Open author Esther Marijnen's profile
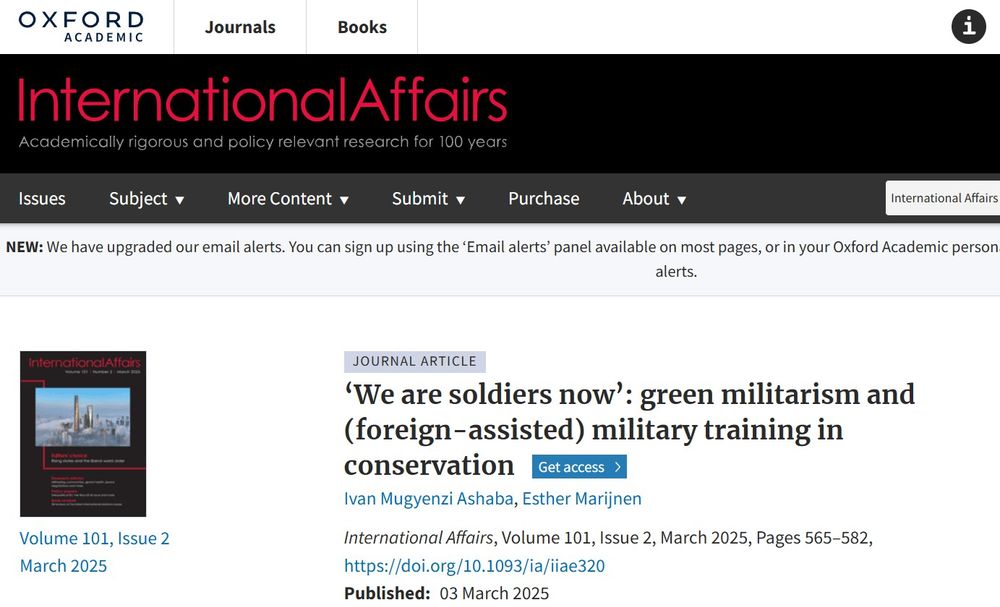Image resolution: width=1000 pixels, height=607 pixels. click(582, 499)
